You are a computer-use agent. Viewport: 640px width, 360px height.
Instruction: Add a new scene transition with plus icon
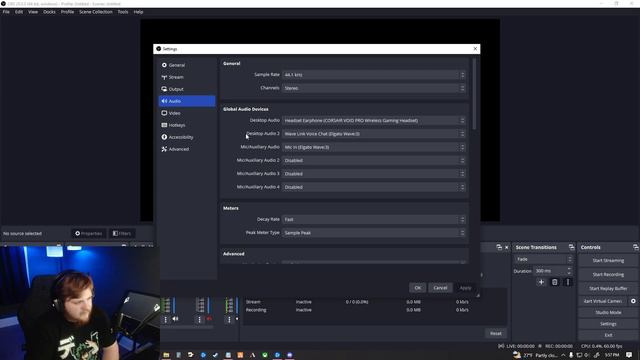pyautogui.click(x=541, y=282)
